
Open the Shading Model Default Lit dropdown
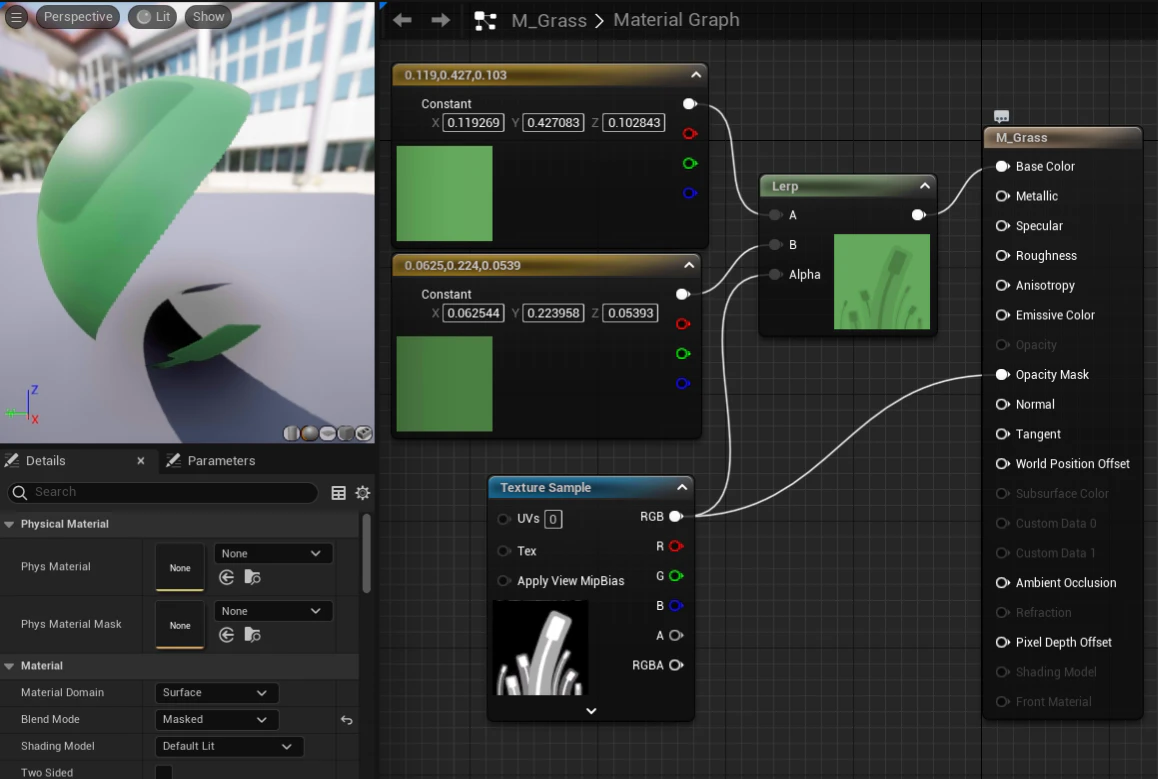(x=229, y=747)
